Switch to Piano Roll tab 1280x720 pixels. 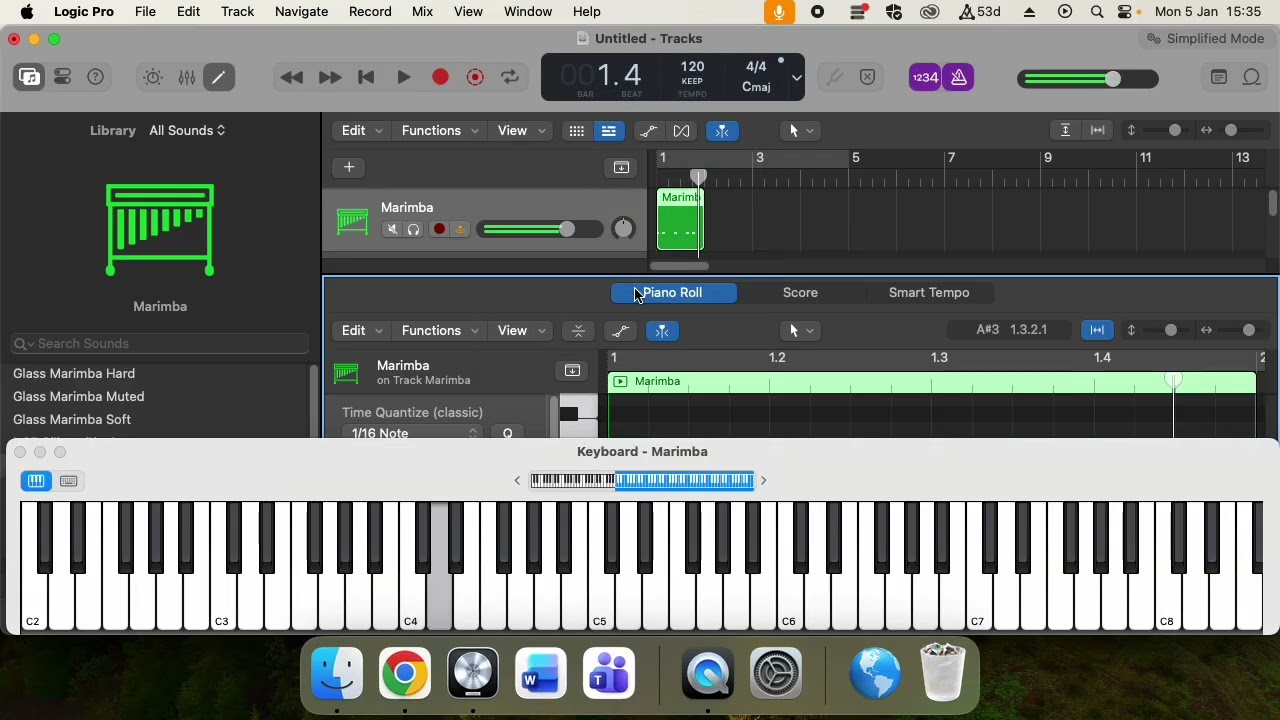(673, 293)
